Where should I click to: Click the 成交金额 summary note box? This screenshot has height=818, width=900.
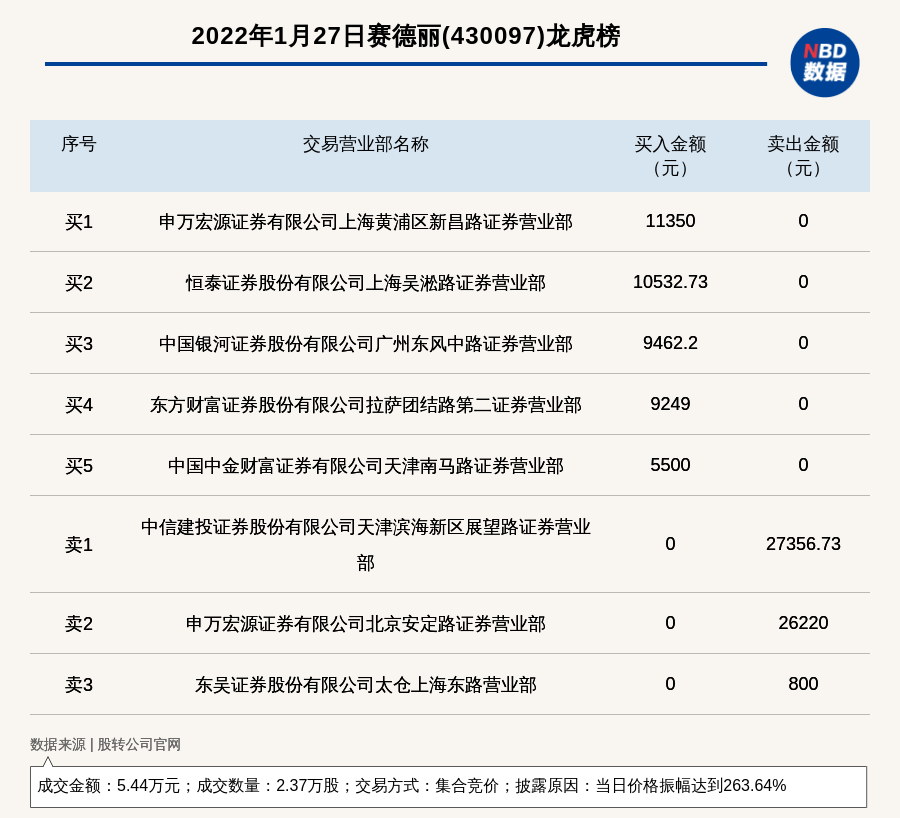click(x=448, y=786)
